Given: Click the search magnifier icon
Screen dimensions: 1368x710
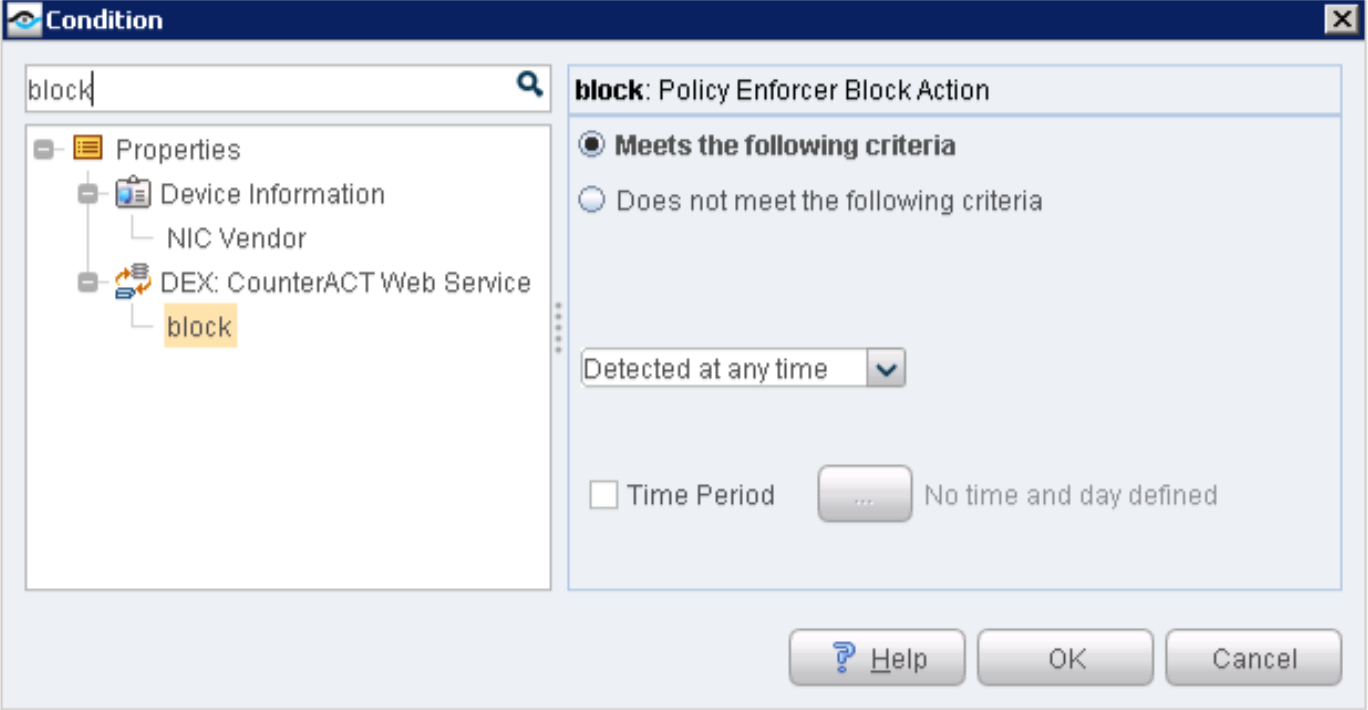Looking at the screenshot, I should pyautogui.click(x=529, y=84).
